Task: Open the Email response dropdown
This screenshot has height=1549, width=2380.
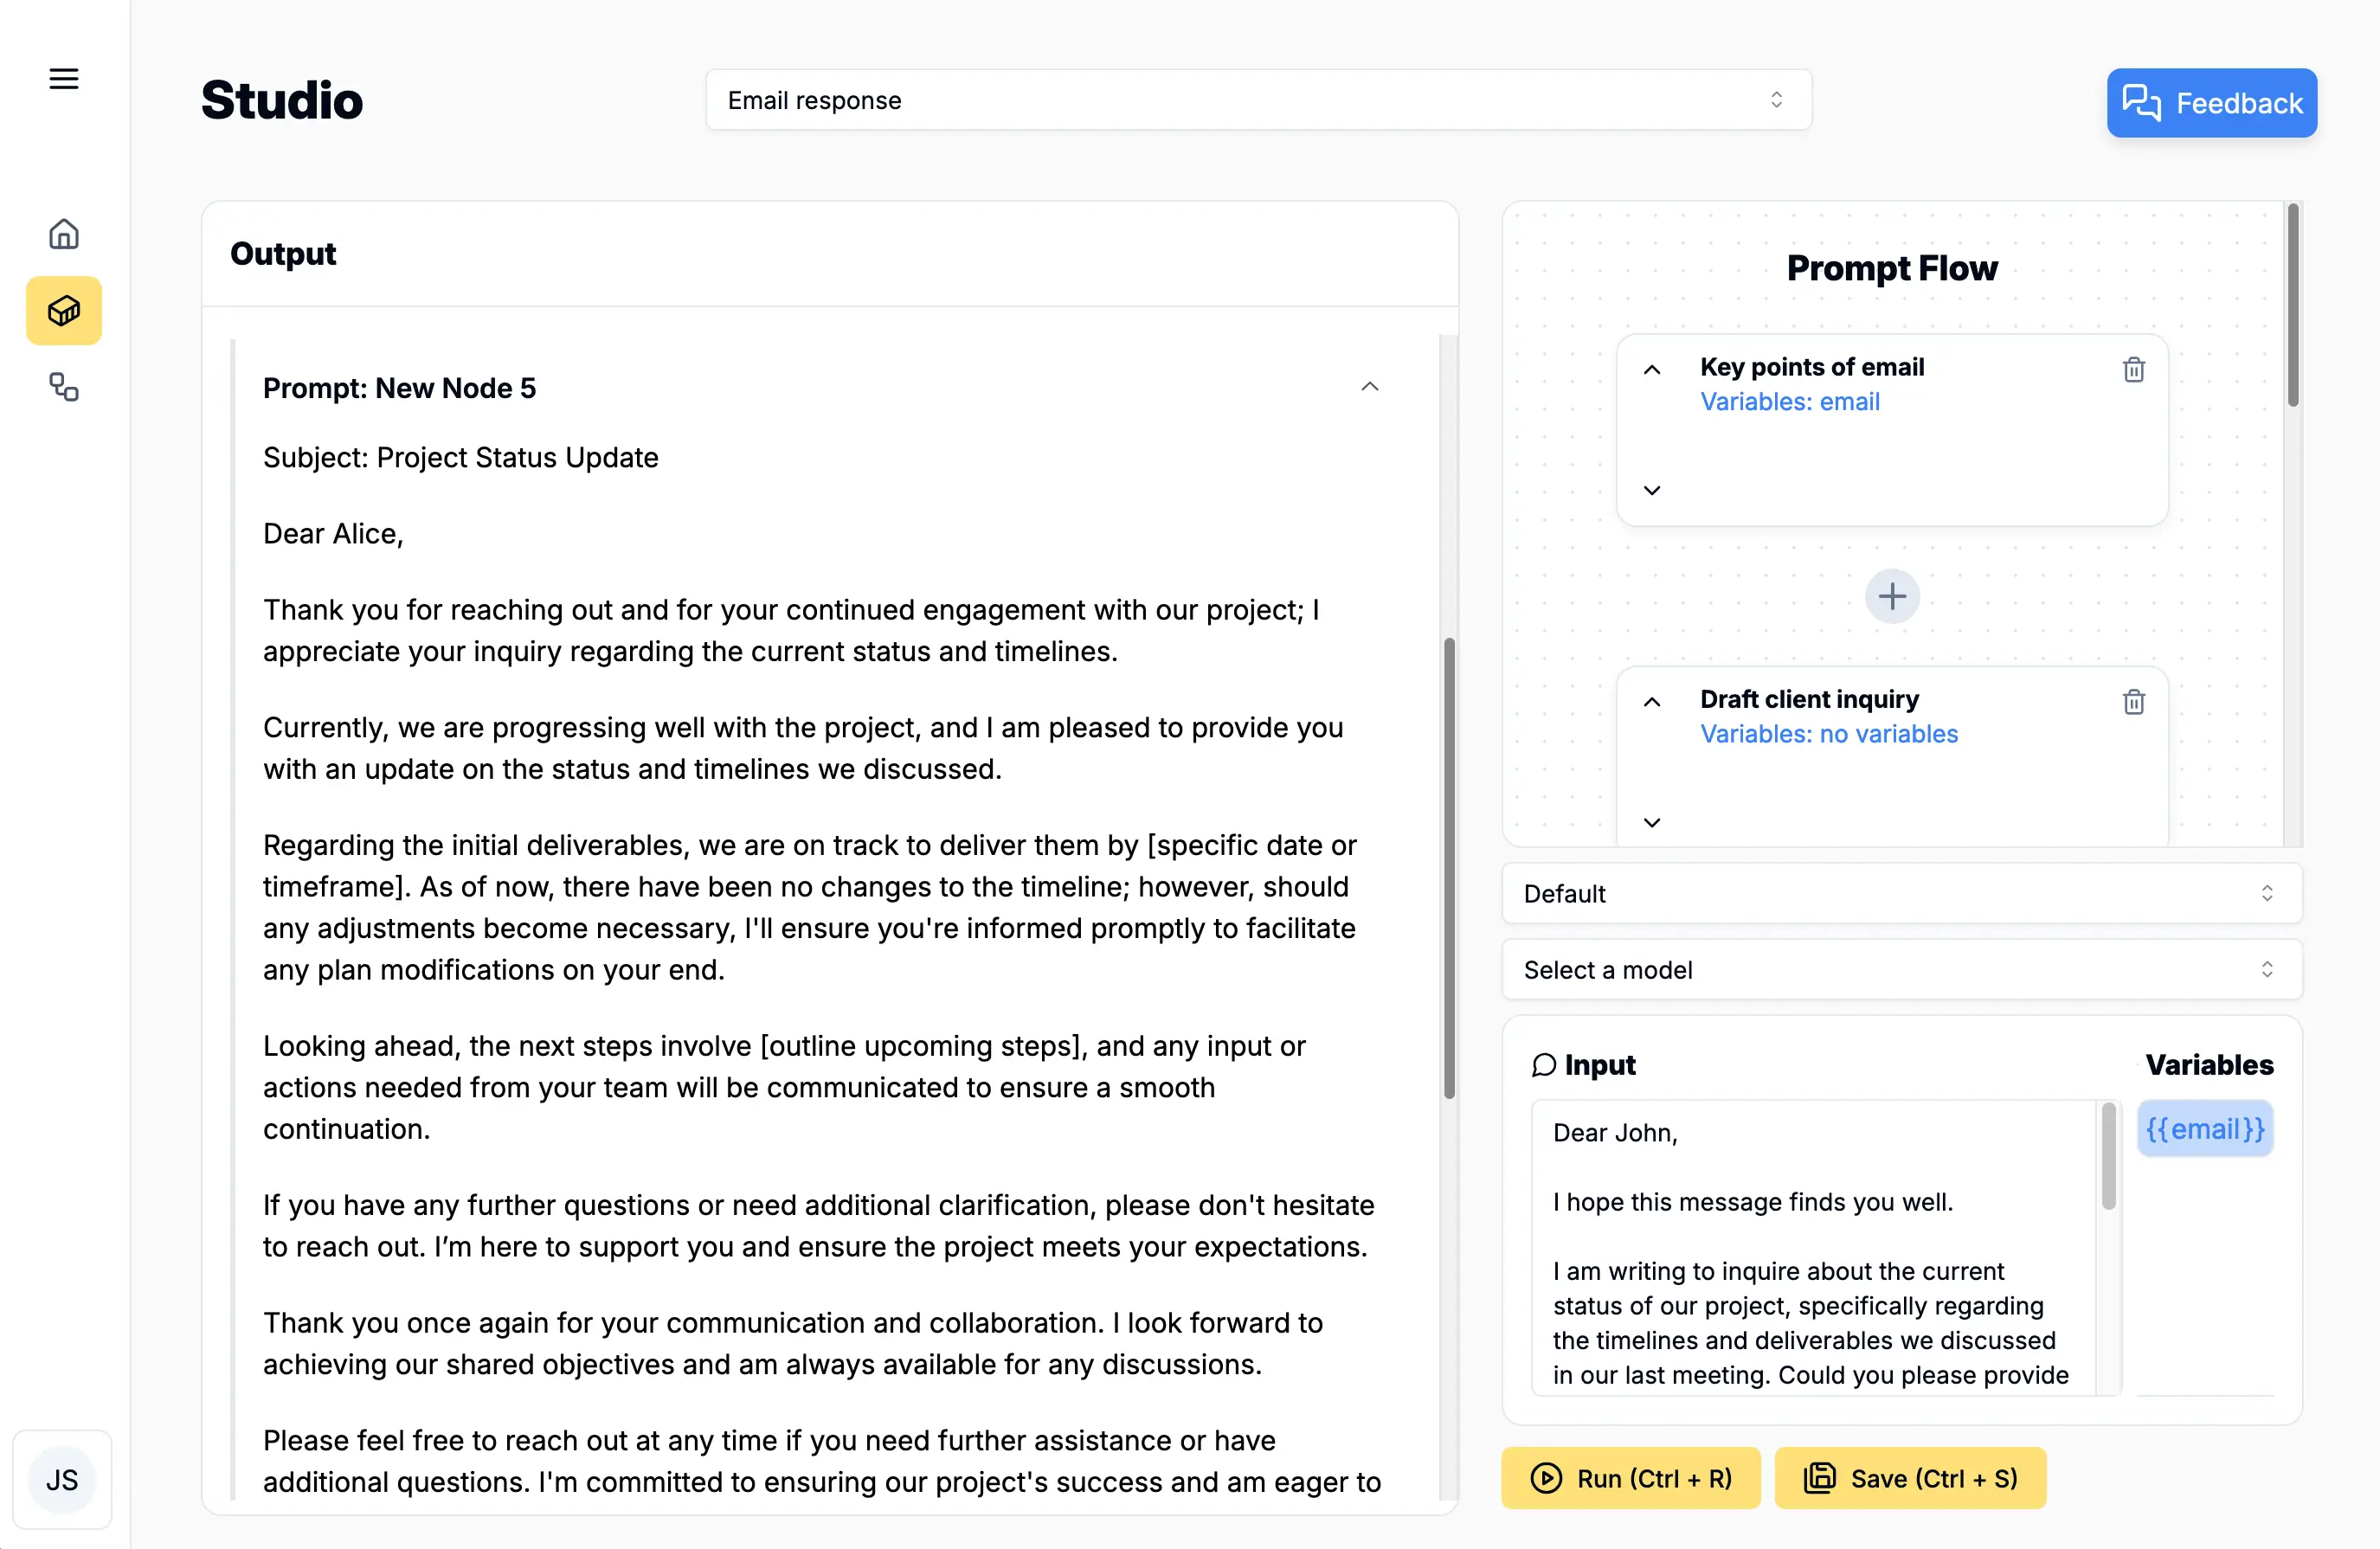Action: [x=1258, y=100]
